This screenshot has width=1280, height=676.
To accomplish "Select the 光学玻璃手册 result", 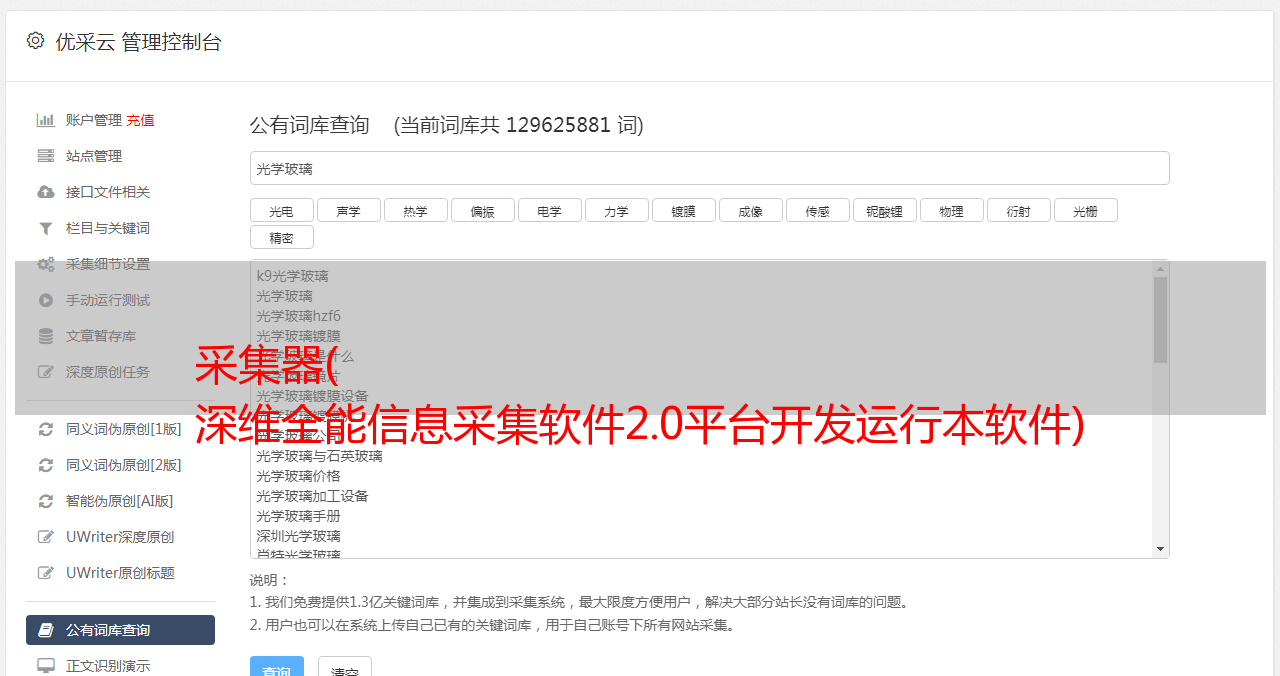I will [x=298, y=516].
